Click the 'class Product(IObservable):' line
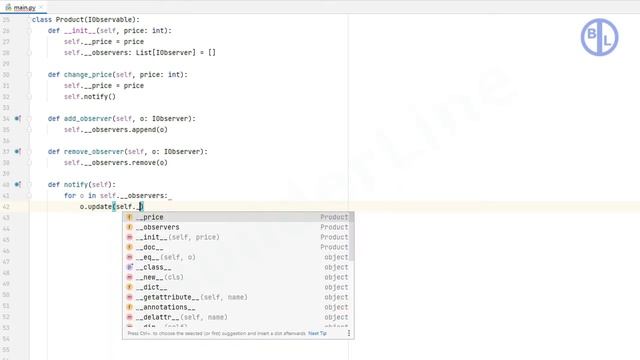 pos(86,20)
